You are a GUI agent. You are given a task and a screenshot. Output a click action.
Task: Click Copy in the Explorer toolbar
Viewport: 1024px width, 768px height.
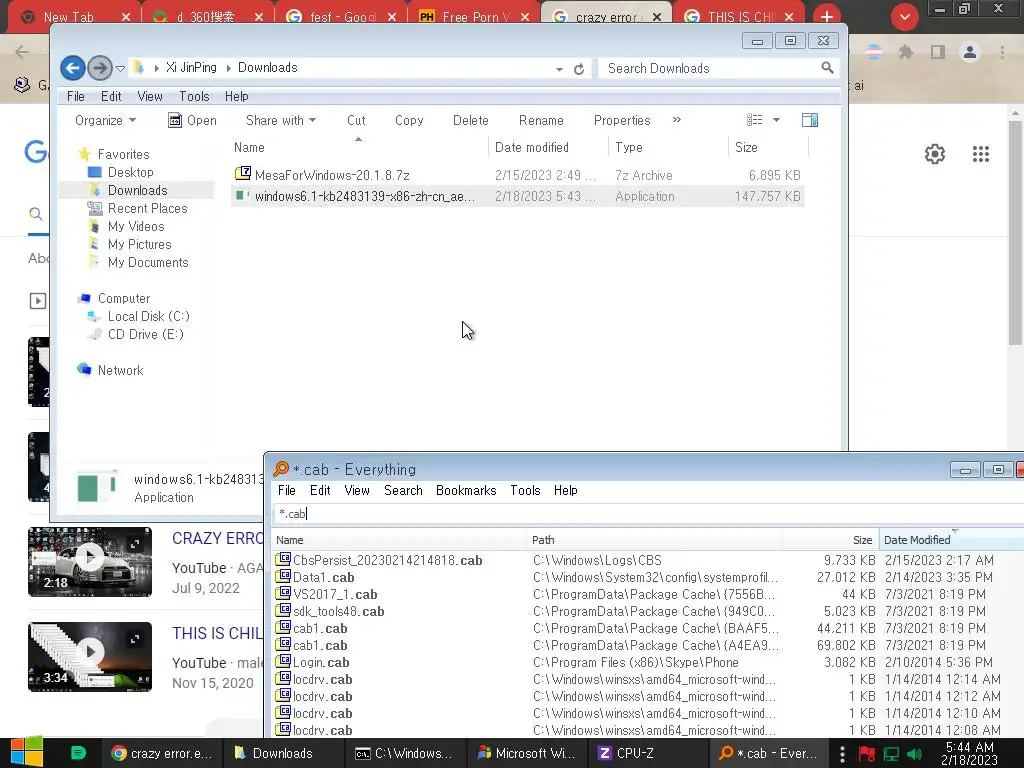pos(409,120)
